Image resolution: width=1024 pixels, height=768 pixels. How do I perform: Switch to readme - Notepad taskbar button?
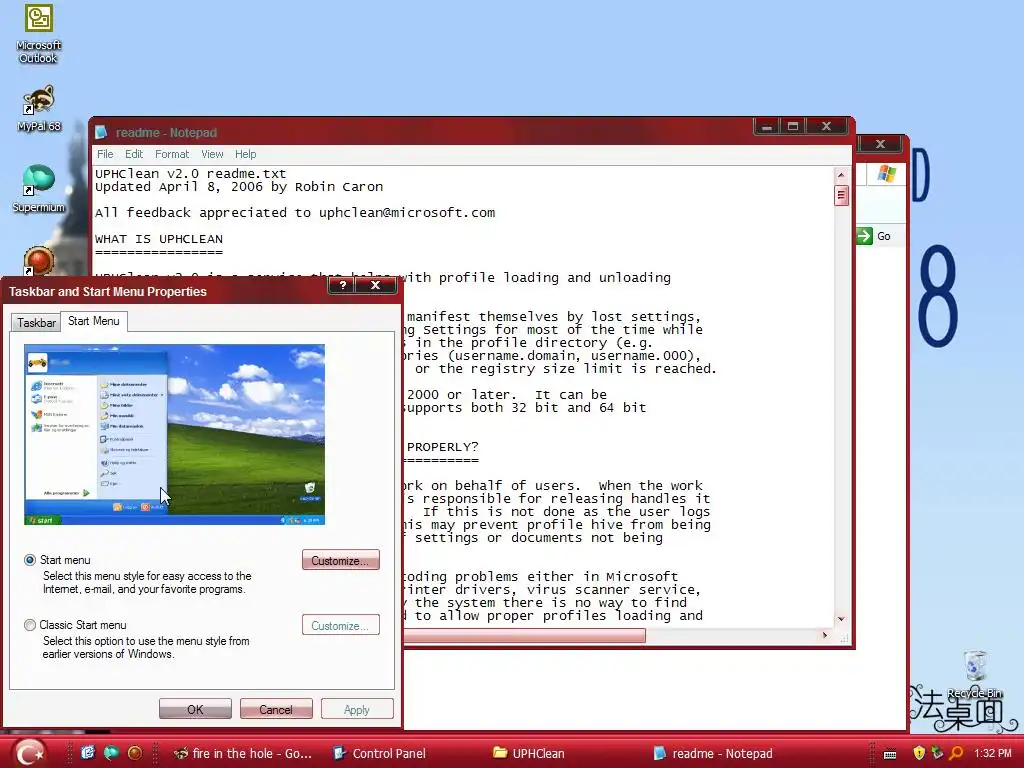(x=713, y=754)
